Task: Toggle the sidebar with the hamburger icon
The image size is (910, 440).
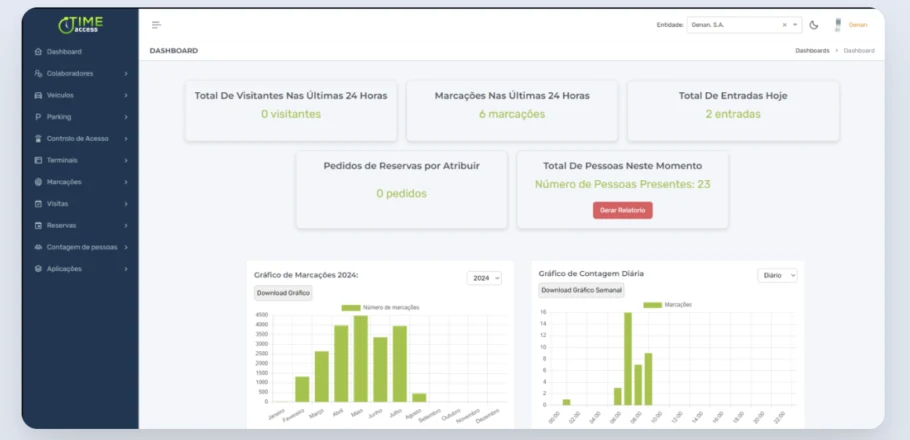Action: (157, 25)
